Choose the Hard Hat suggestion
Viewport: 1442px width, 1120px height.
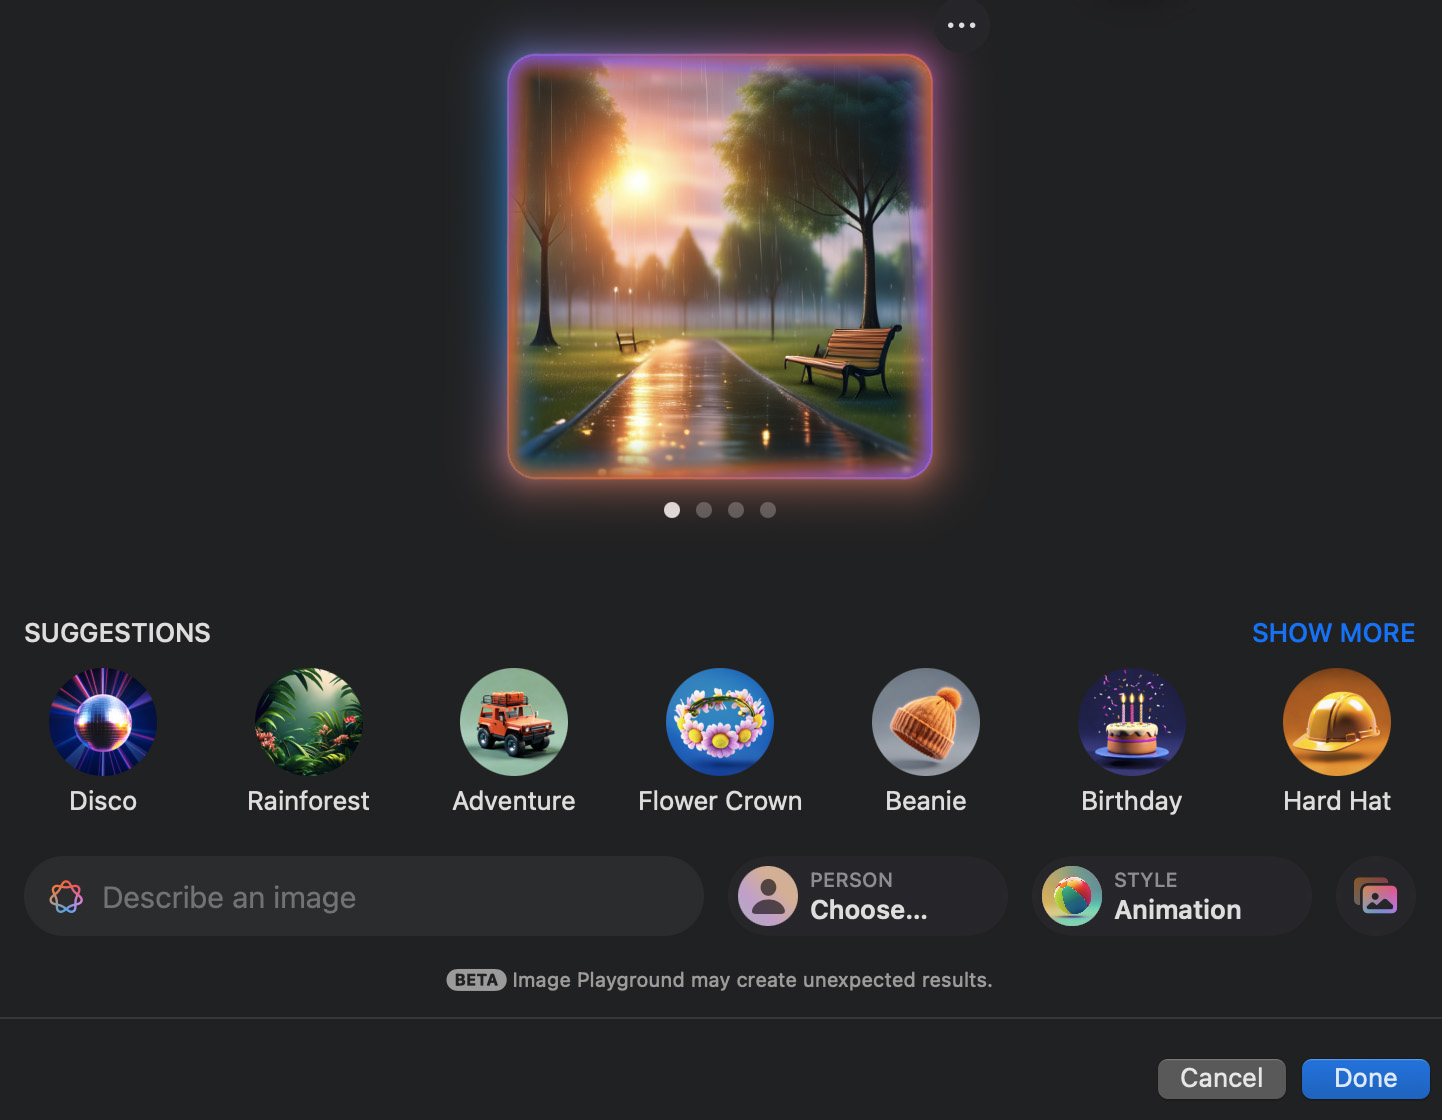1337,722
